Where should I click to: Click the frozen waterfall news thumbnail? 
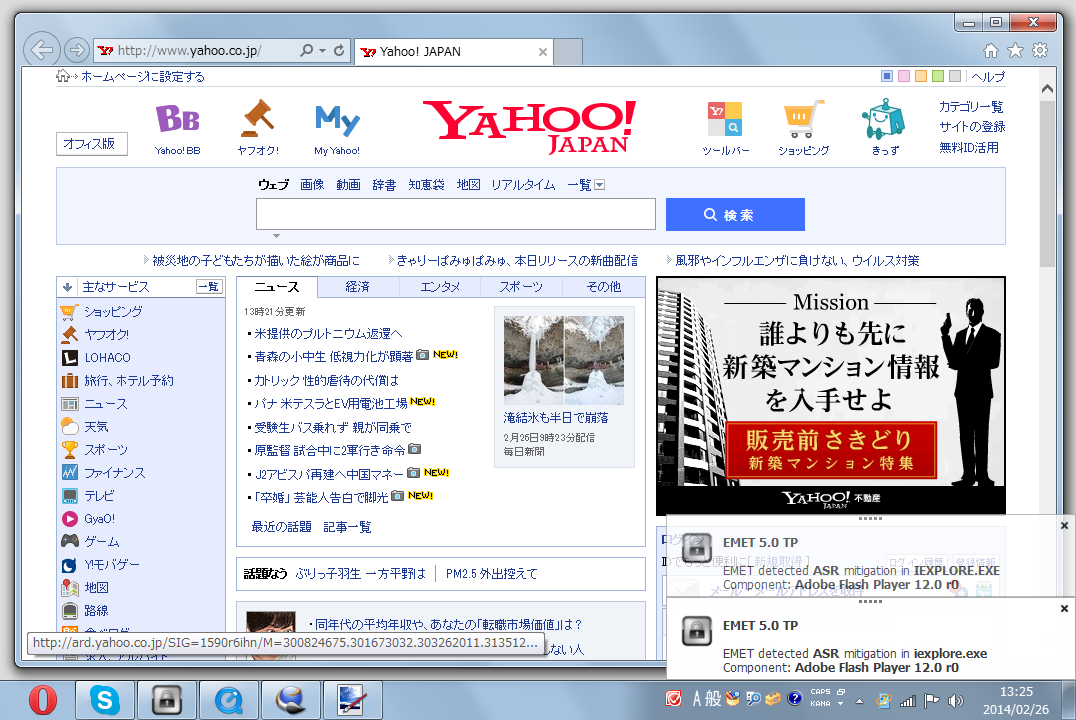pos(563,360)
